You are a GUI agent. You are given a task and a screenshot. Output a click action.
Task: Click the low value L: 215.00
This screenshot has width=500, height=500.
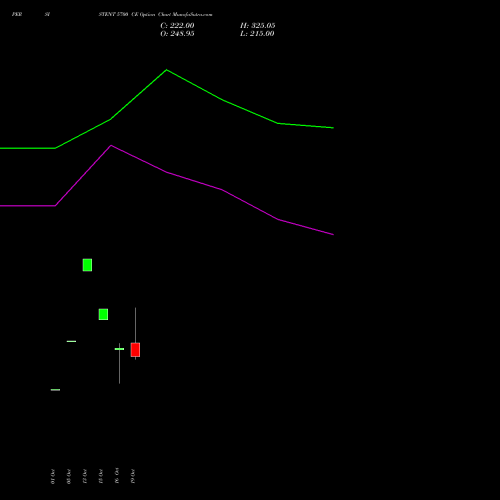click(x=257, y=34)
